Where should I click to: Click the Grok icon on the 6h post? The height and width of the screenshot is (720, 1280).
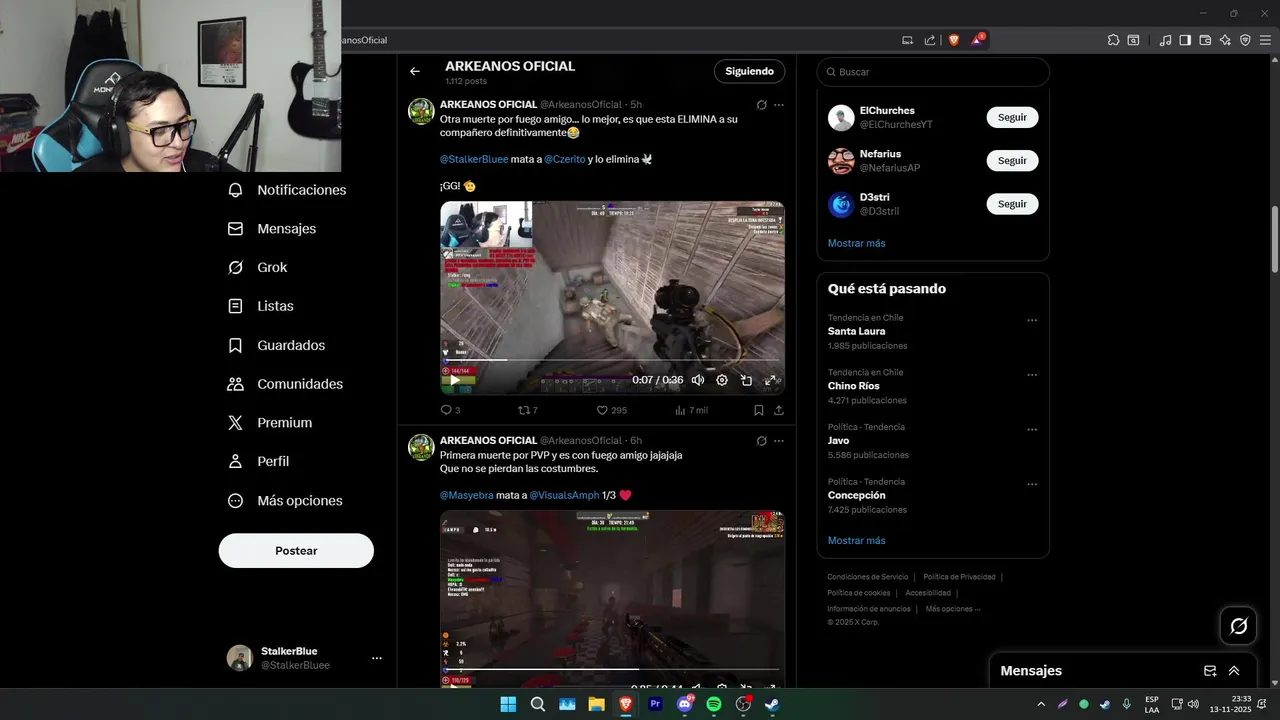[761, 441]
